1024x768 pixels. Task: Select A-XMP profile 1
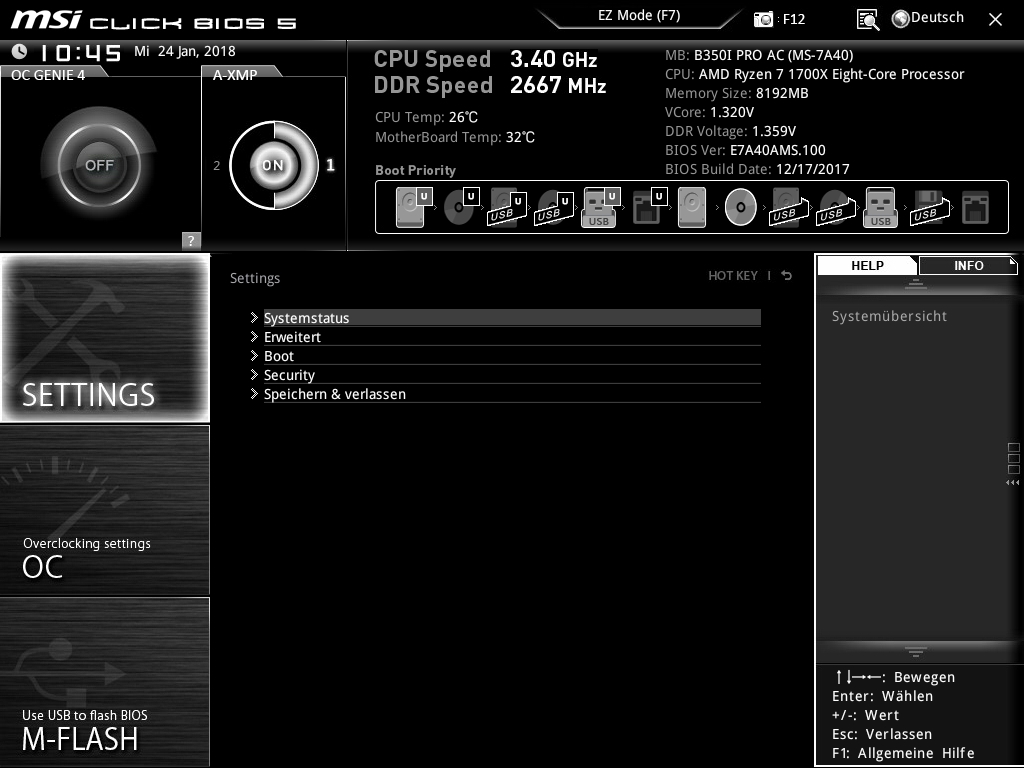click(330, 165)
